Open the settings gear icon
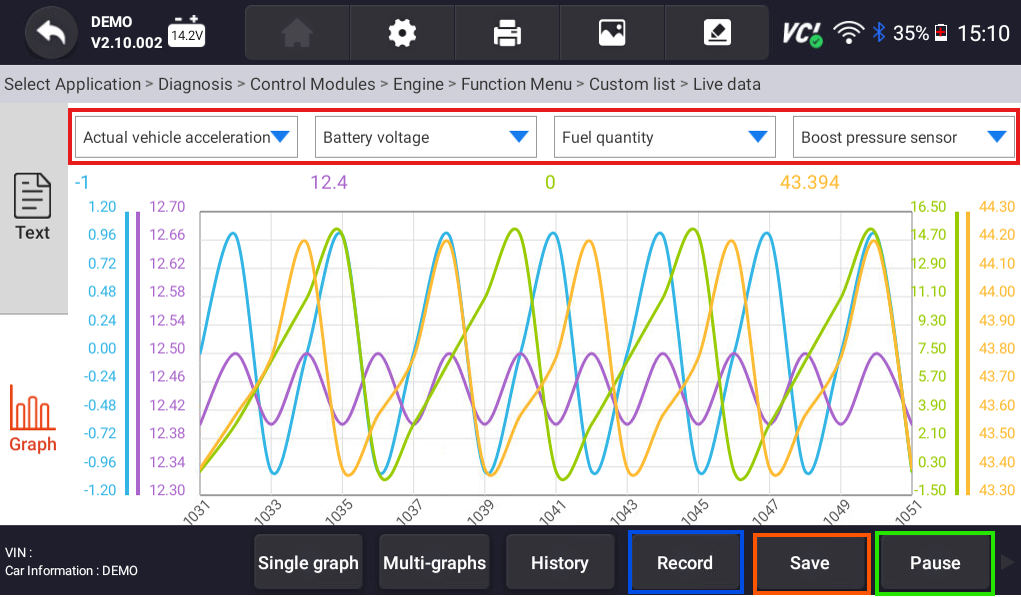The width and height of the screenshot is (1021, 597). point(401,32)
